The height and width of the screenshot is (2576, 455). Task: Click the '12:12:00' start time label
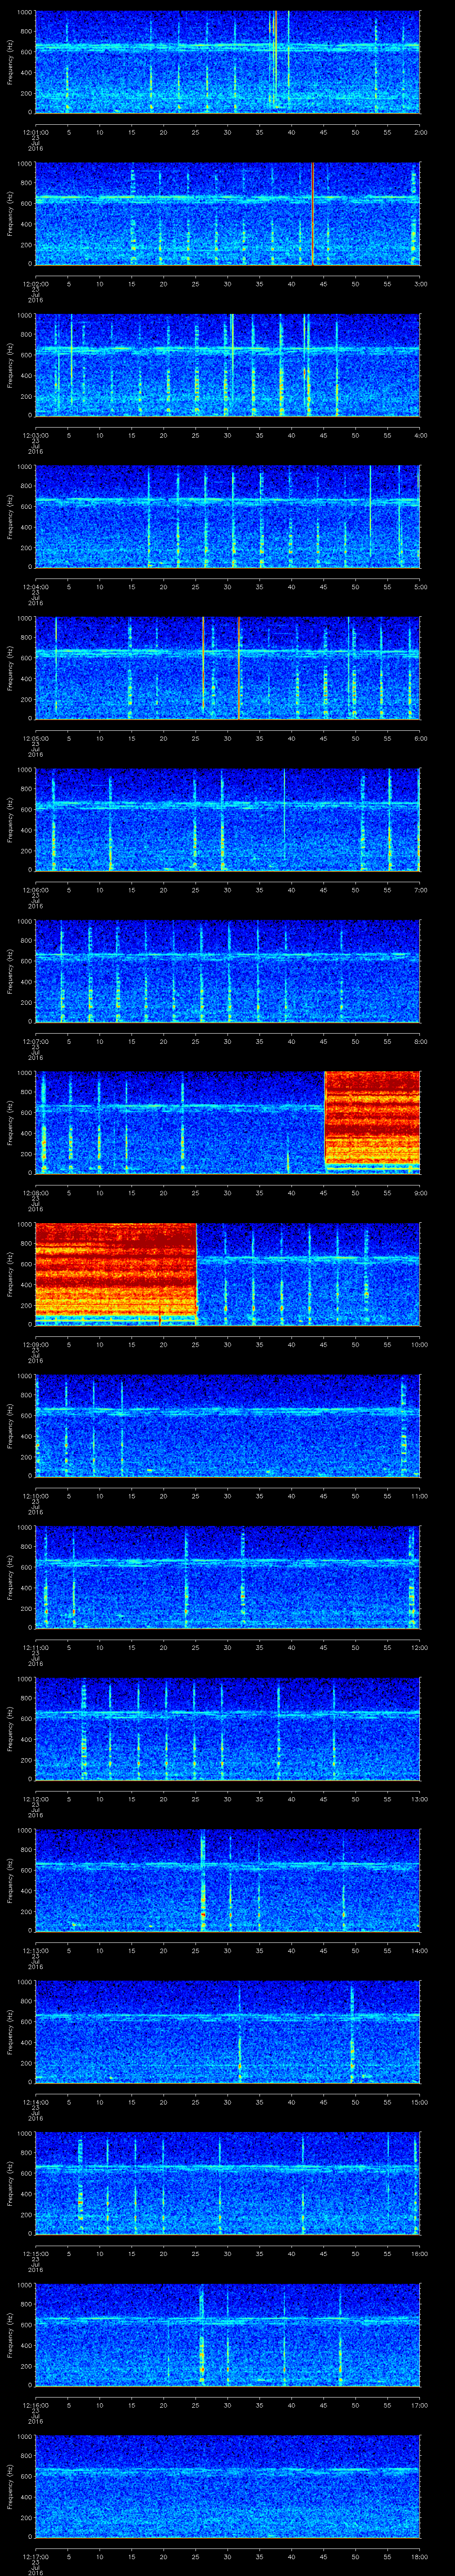[35, 1800]
